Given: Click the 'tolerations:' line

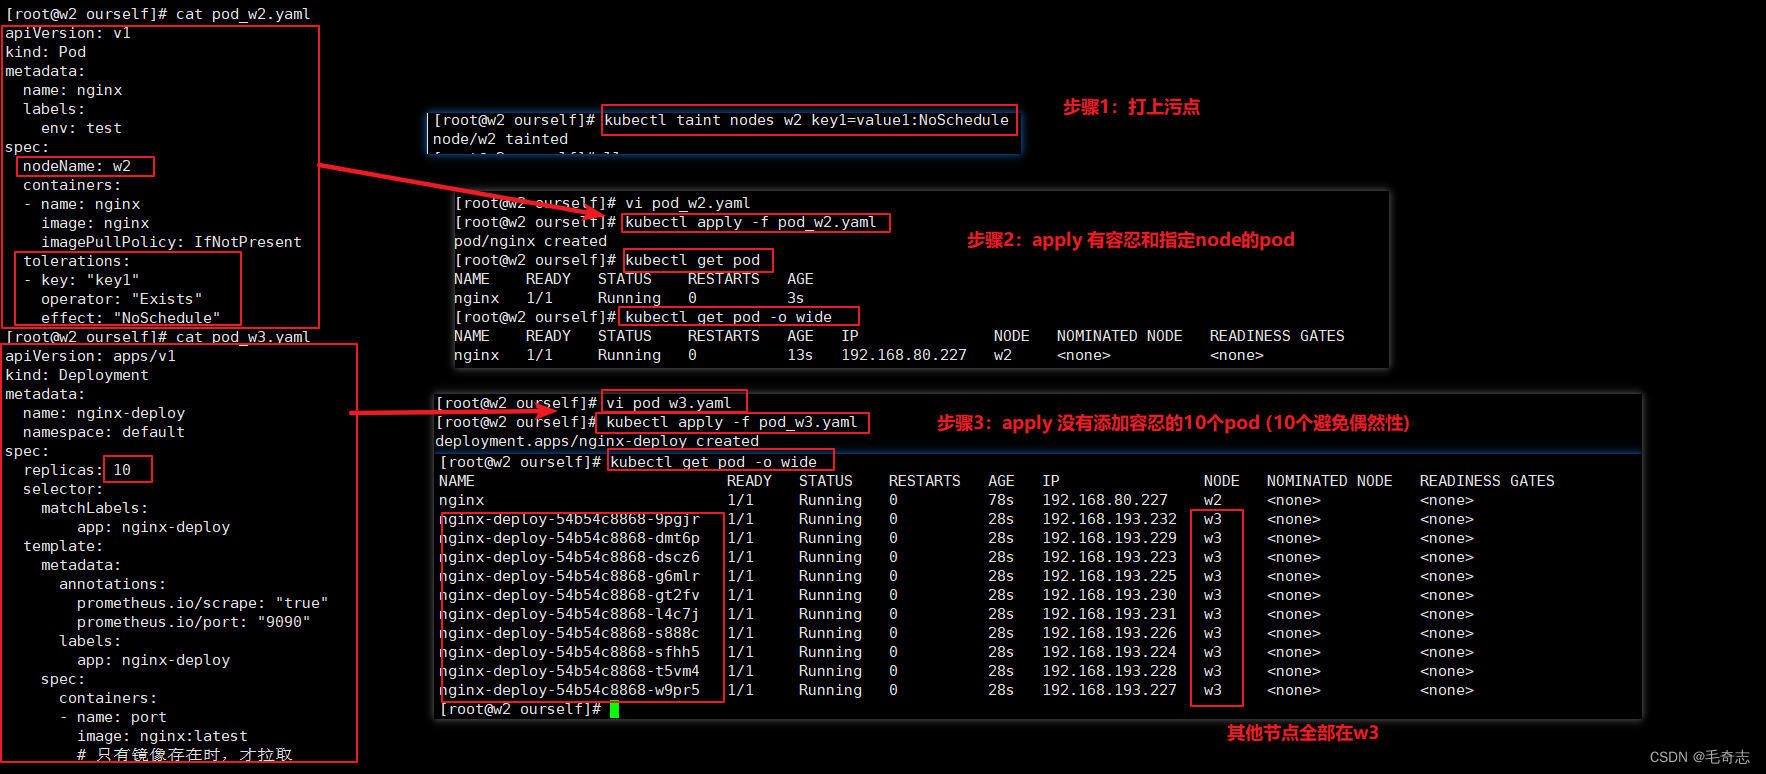Looking at the screenshot, I should (77, 261).
